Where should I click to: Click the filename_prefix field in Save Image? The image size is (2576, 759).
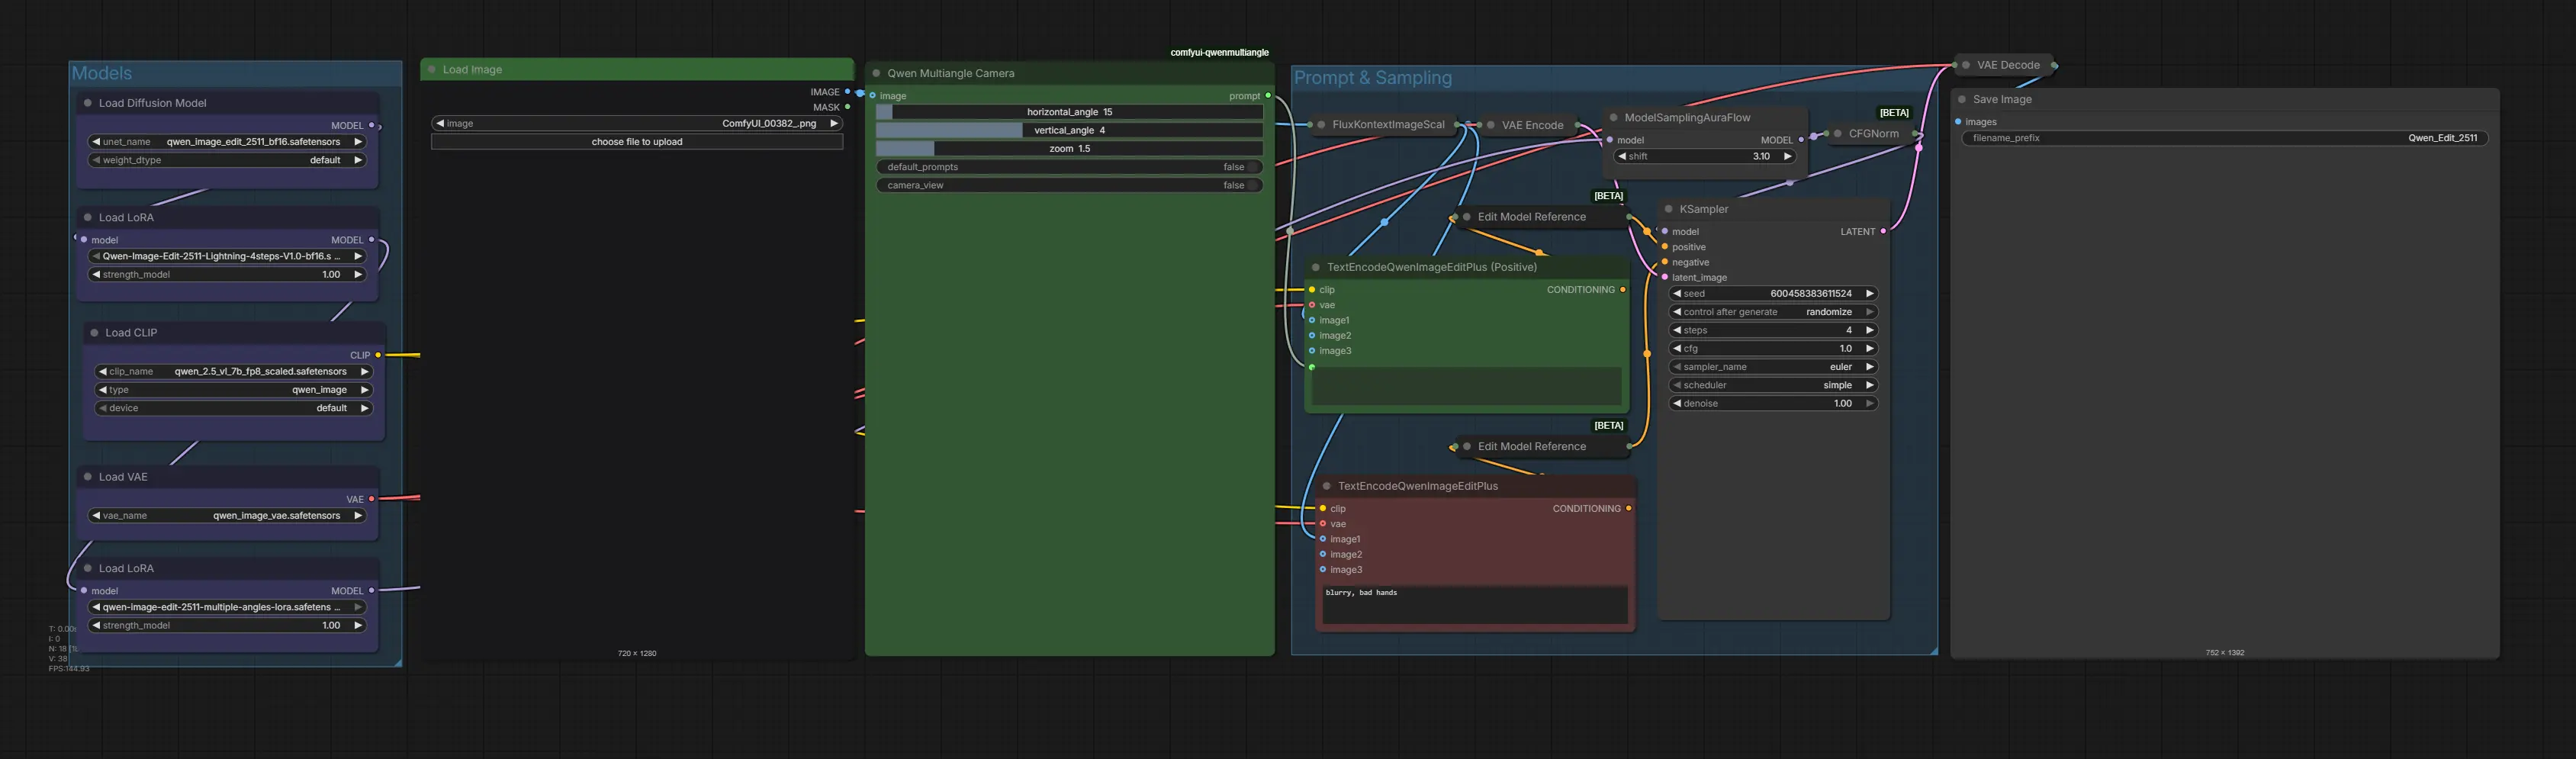coord(2224,138)
